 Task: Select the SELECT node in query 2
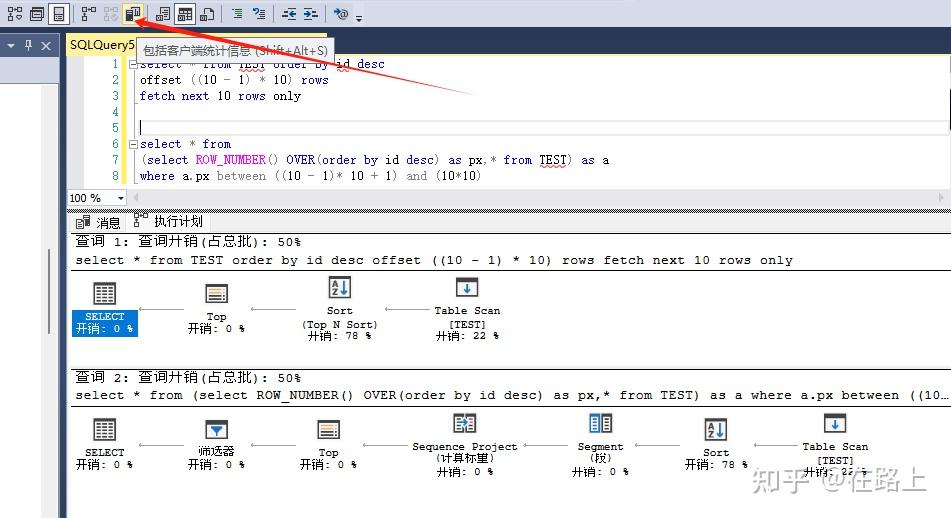click(x=104, y=445)
